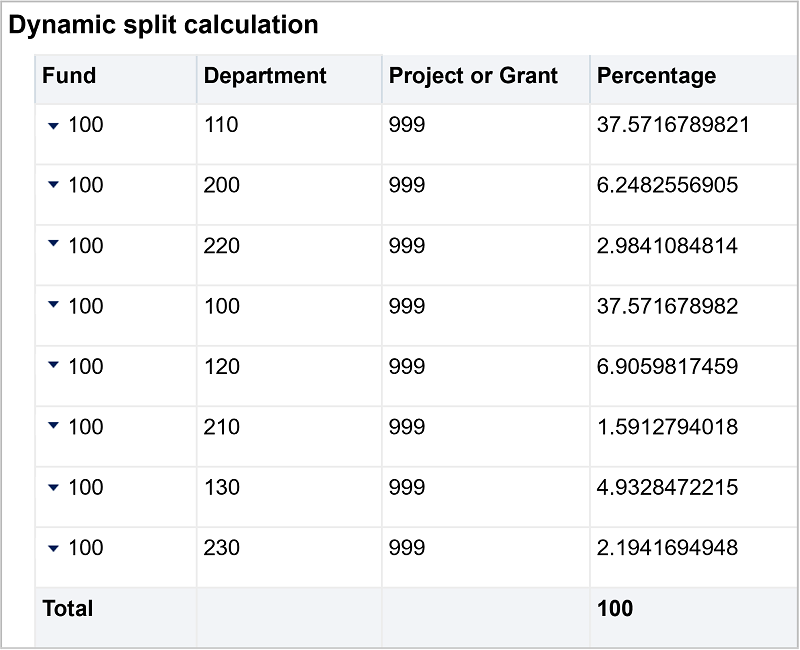The image size is (800, 650).
Task: Expand the row for Department 210
Action: click(x=52, y=427)
